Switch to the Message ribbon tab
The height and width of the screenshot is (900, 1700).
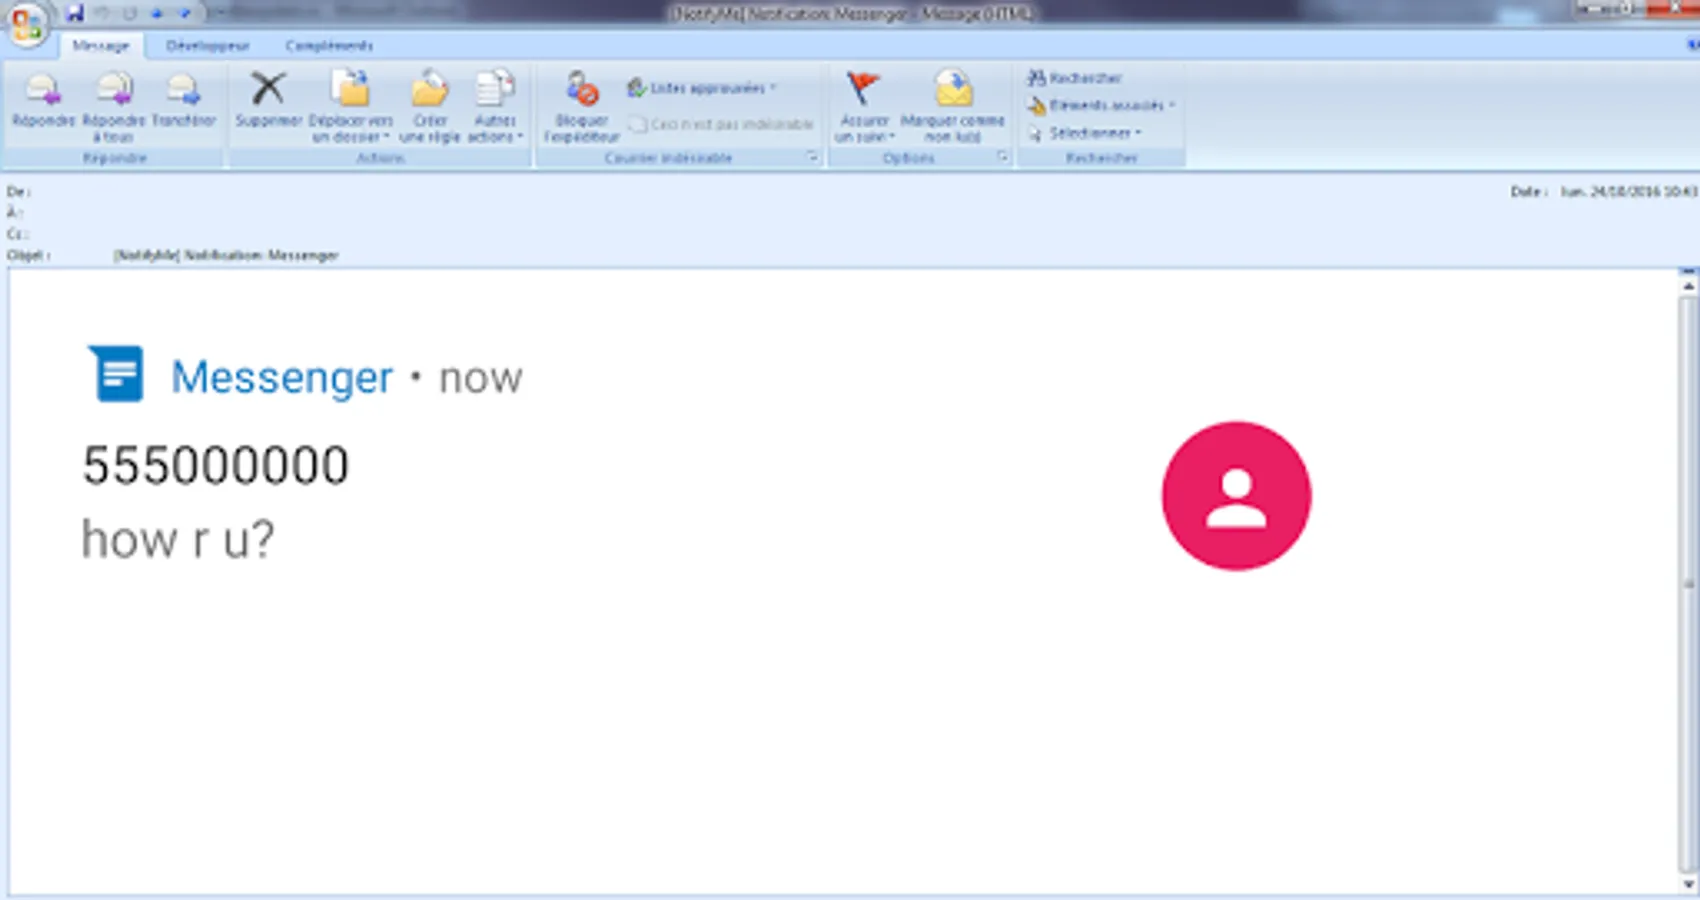[x=101, y=46]
